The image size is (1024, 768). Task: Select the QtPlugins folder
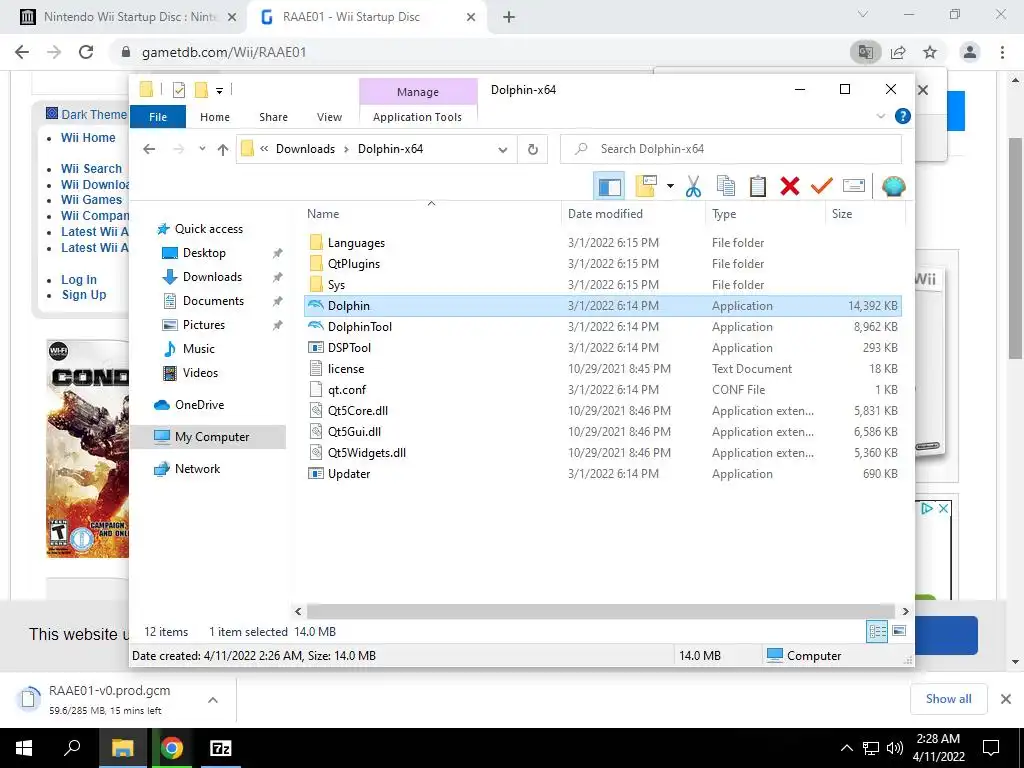pyautogui.click(x=602, y=263)
